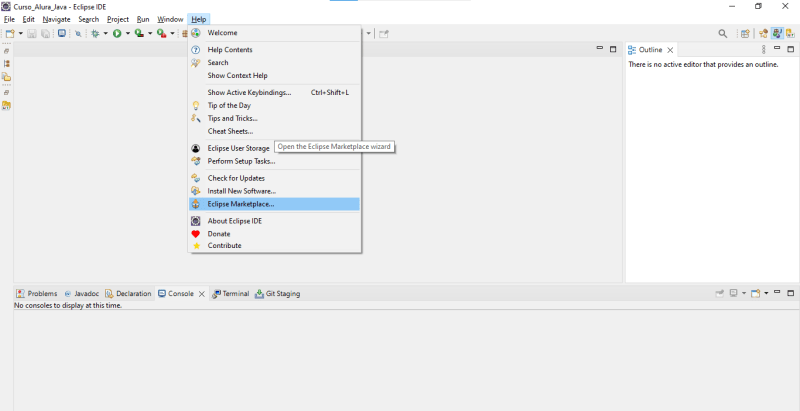Expand the External Tools dropdown arrow
Viewport: 800px width, 411px height.
[x=172, y=34]
